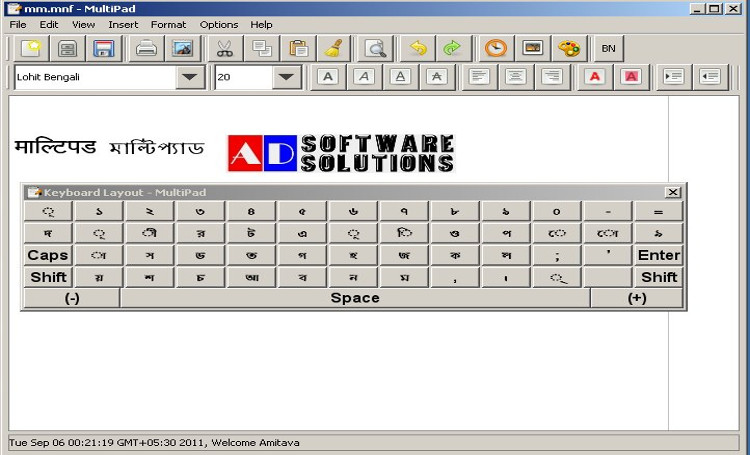Insert date and time via clock icon
The width and height of the screenshot is (750, 455).
[x=496, y=48]
